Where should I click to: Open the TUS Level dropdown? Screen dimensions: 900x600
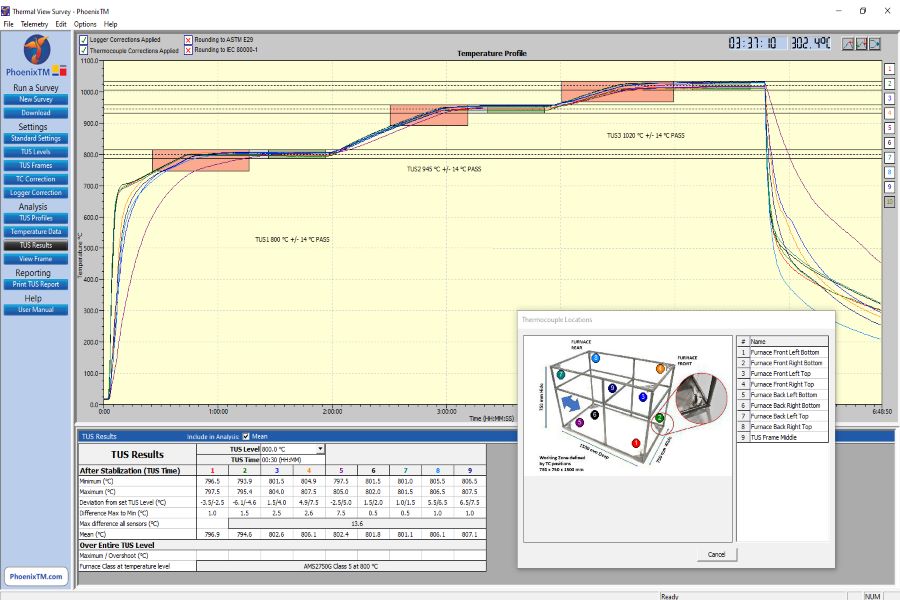(320, 449)
